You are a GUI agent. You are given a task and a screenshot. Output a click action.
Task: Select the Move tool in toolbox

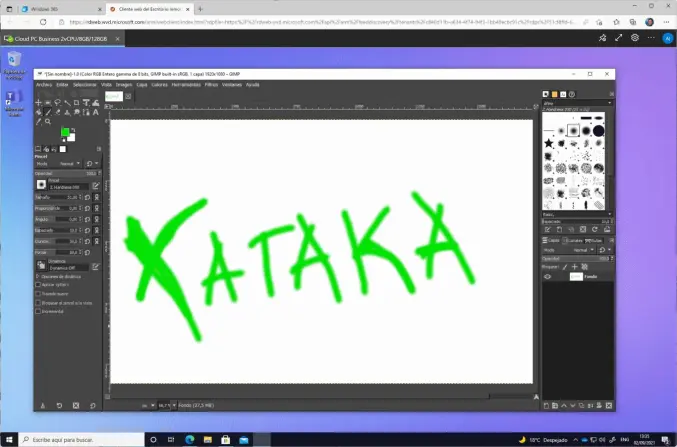coord(38,103)
